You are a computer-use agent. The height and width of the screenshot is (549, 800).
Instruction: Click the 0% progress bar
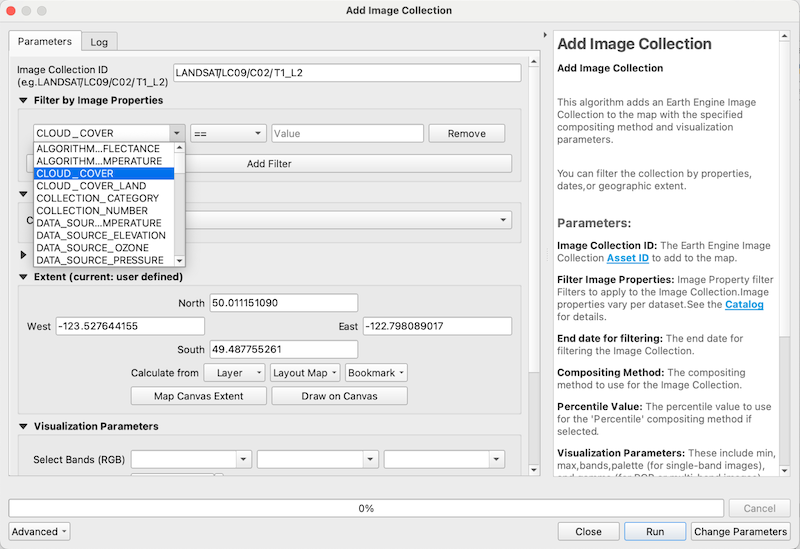366,508
